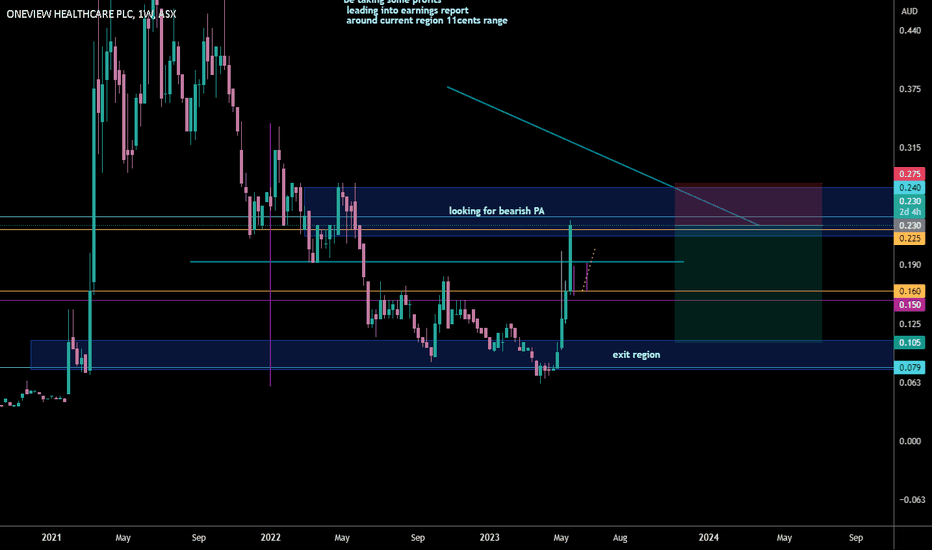932x550 pixels.
Task: Select the magenta 0.150 price label
Action: coord(909,304)
